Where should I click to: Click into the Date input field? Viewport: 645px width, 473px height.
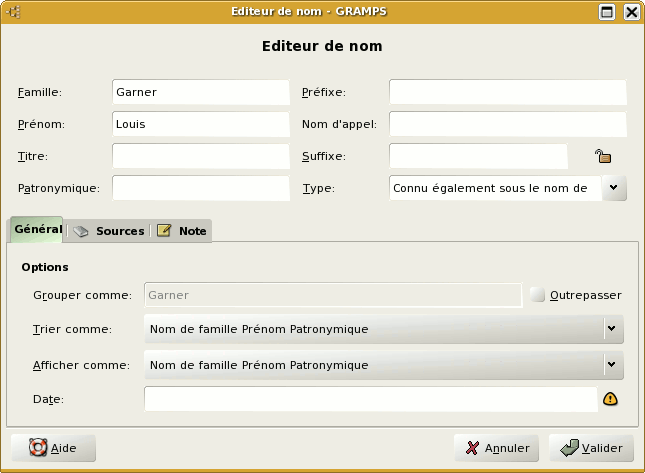click(x=370, y=399)
